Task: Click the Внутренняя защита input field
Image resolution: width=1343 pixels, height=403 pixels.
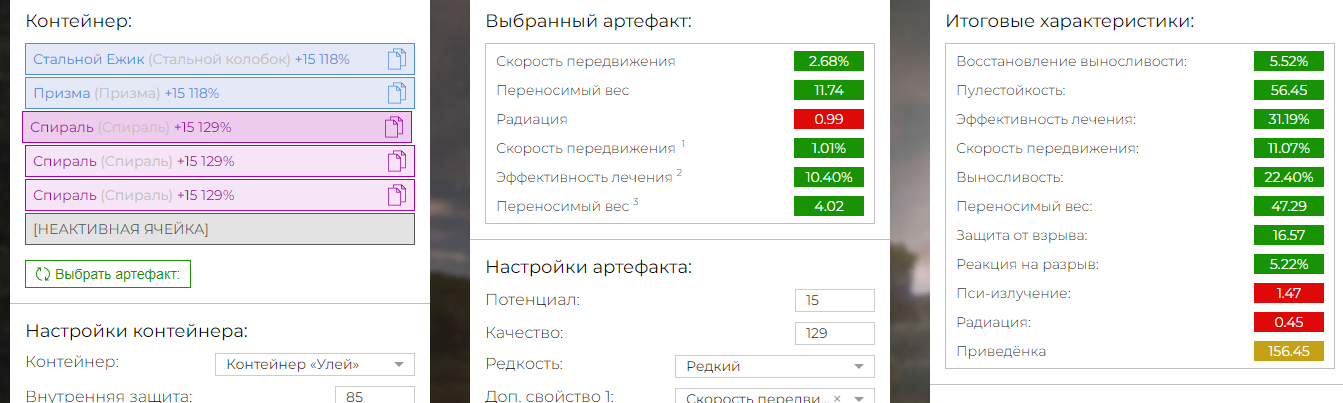Action: (x=375, y=395)
